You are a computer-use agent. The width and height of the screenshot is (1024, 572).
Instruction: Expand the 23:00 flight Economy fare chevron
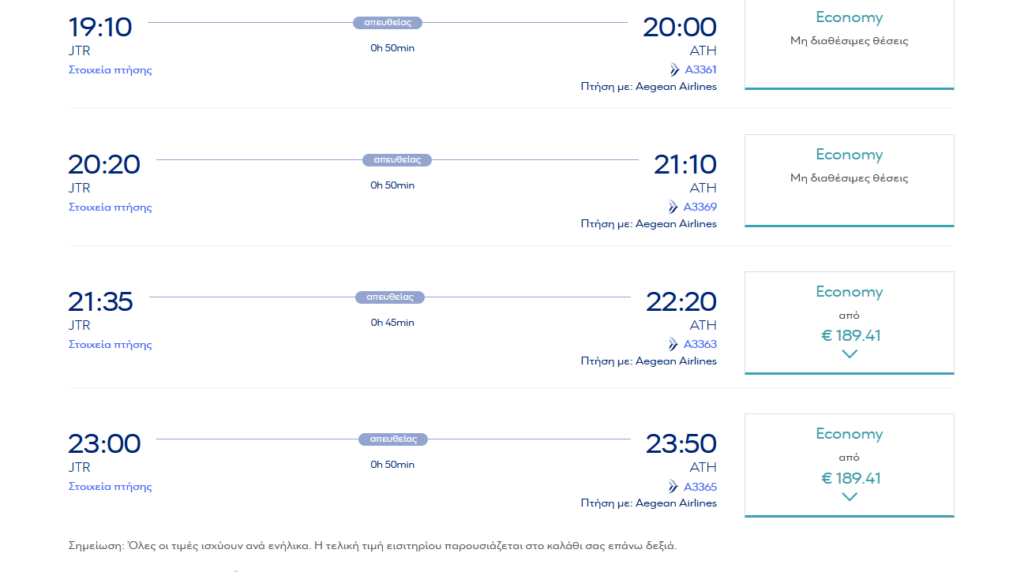(x=849, y=497)
